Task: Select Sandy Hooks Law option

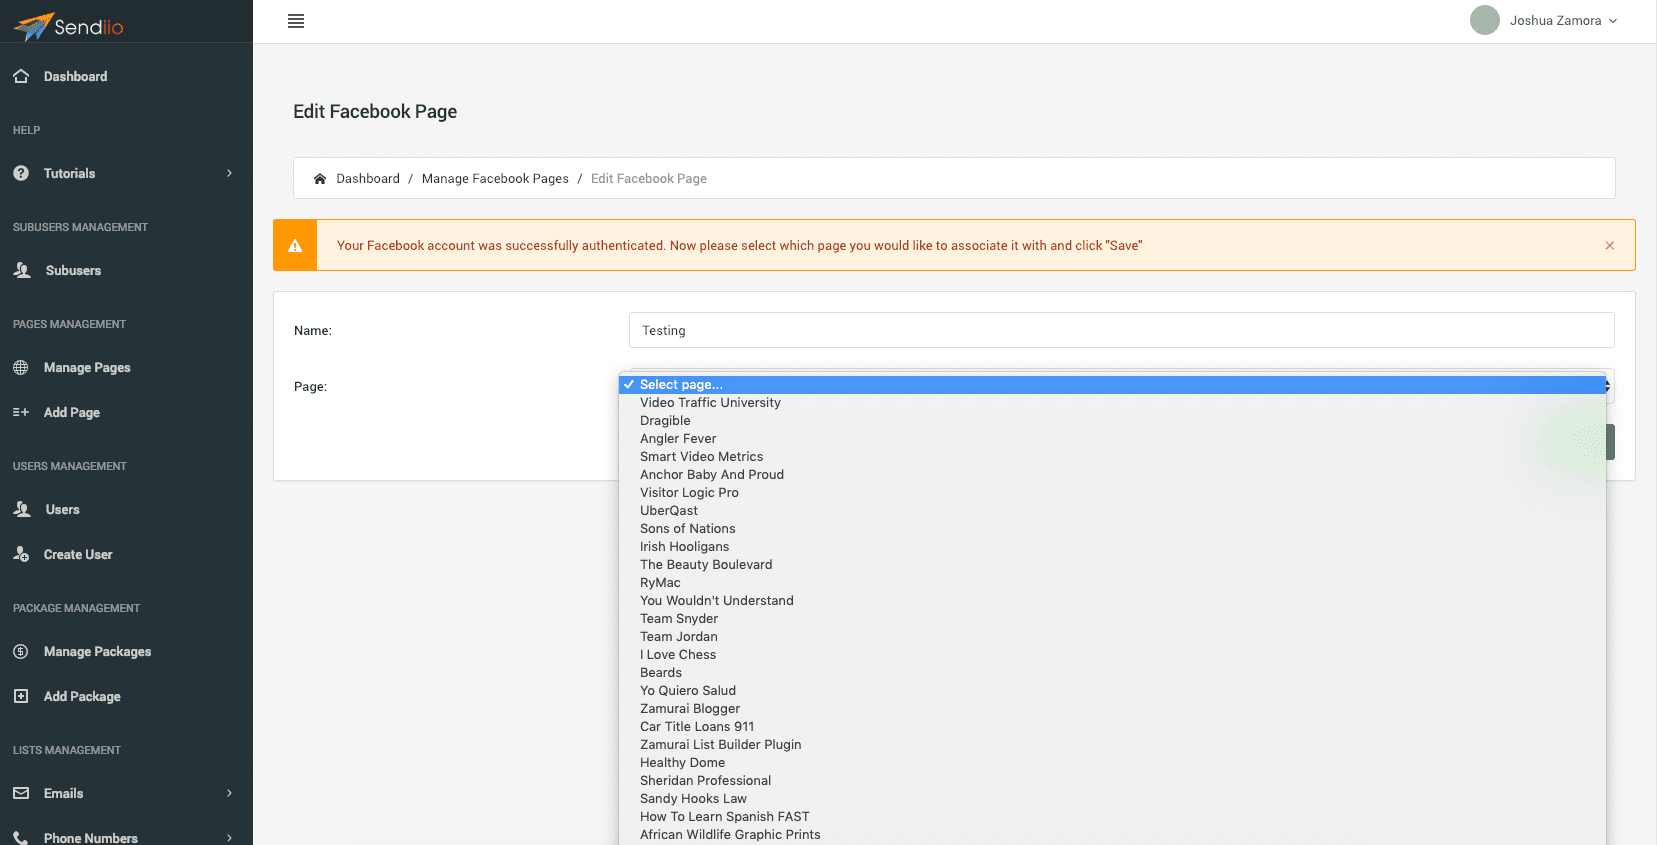Action: (1112, 799)
